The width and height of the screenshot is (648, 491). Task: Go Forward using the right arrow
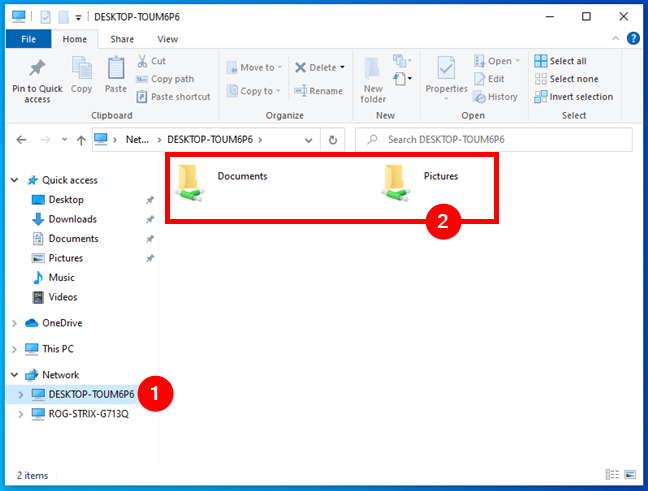pos(45,140)
